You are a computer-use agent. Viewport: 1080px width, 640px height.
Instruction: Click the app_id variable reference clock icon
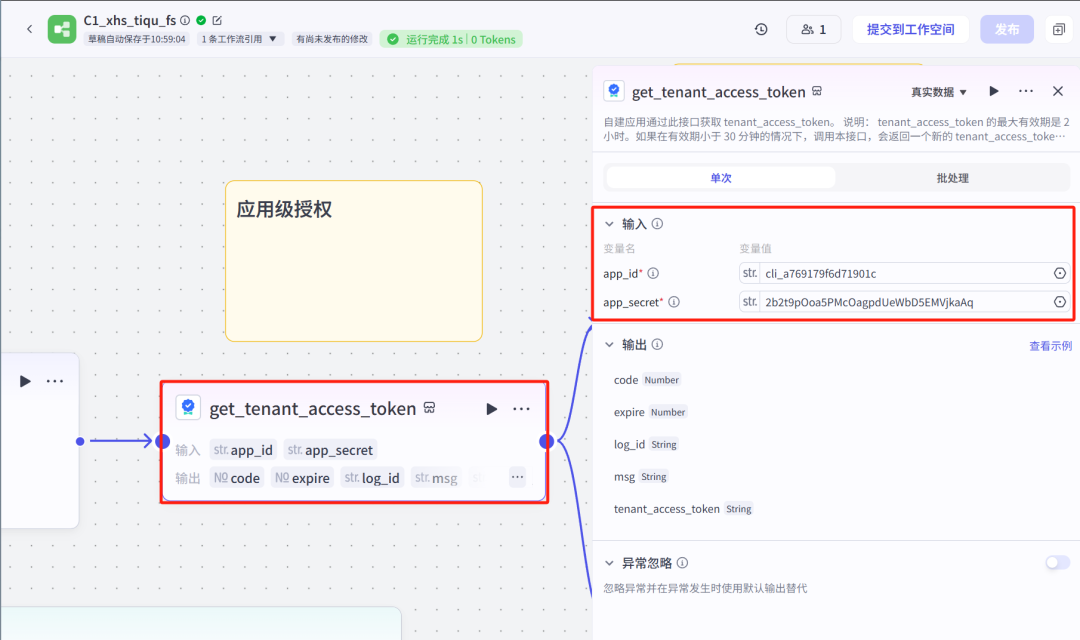[1060, 272]
